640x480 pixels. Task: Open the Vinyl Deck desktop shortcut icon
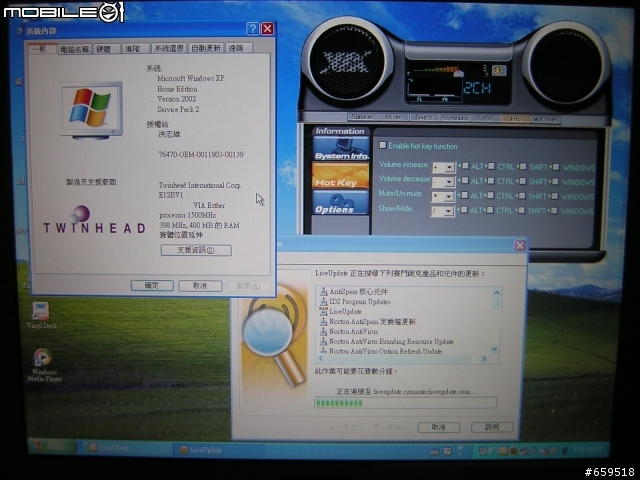point(41,312)
